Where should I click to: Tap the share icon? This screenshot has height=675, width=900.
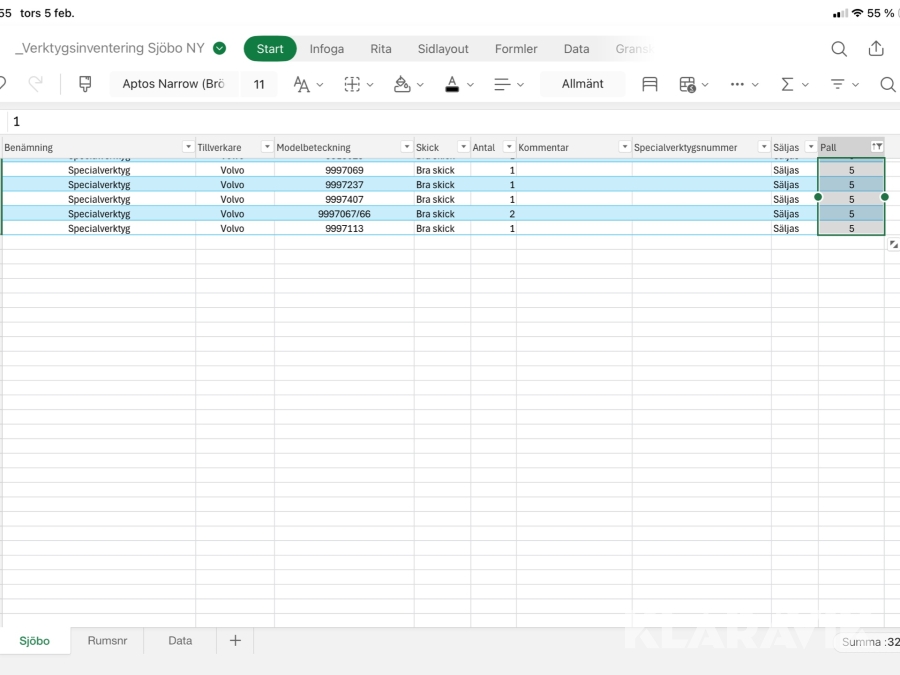[x=876, y=49]
